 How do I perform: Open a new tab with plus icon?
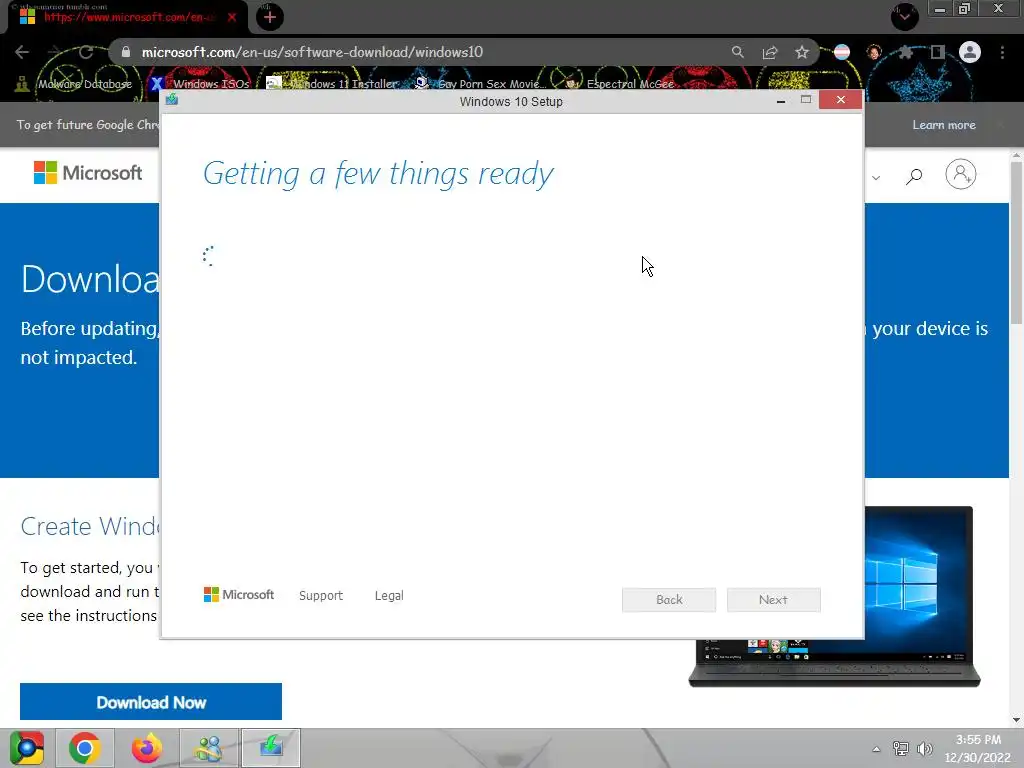click(x=270, y=17)
